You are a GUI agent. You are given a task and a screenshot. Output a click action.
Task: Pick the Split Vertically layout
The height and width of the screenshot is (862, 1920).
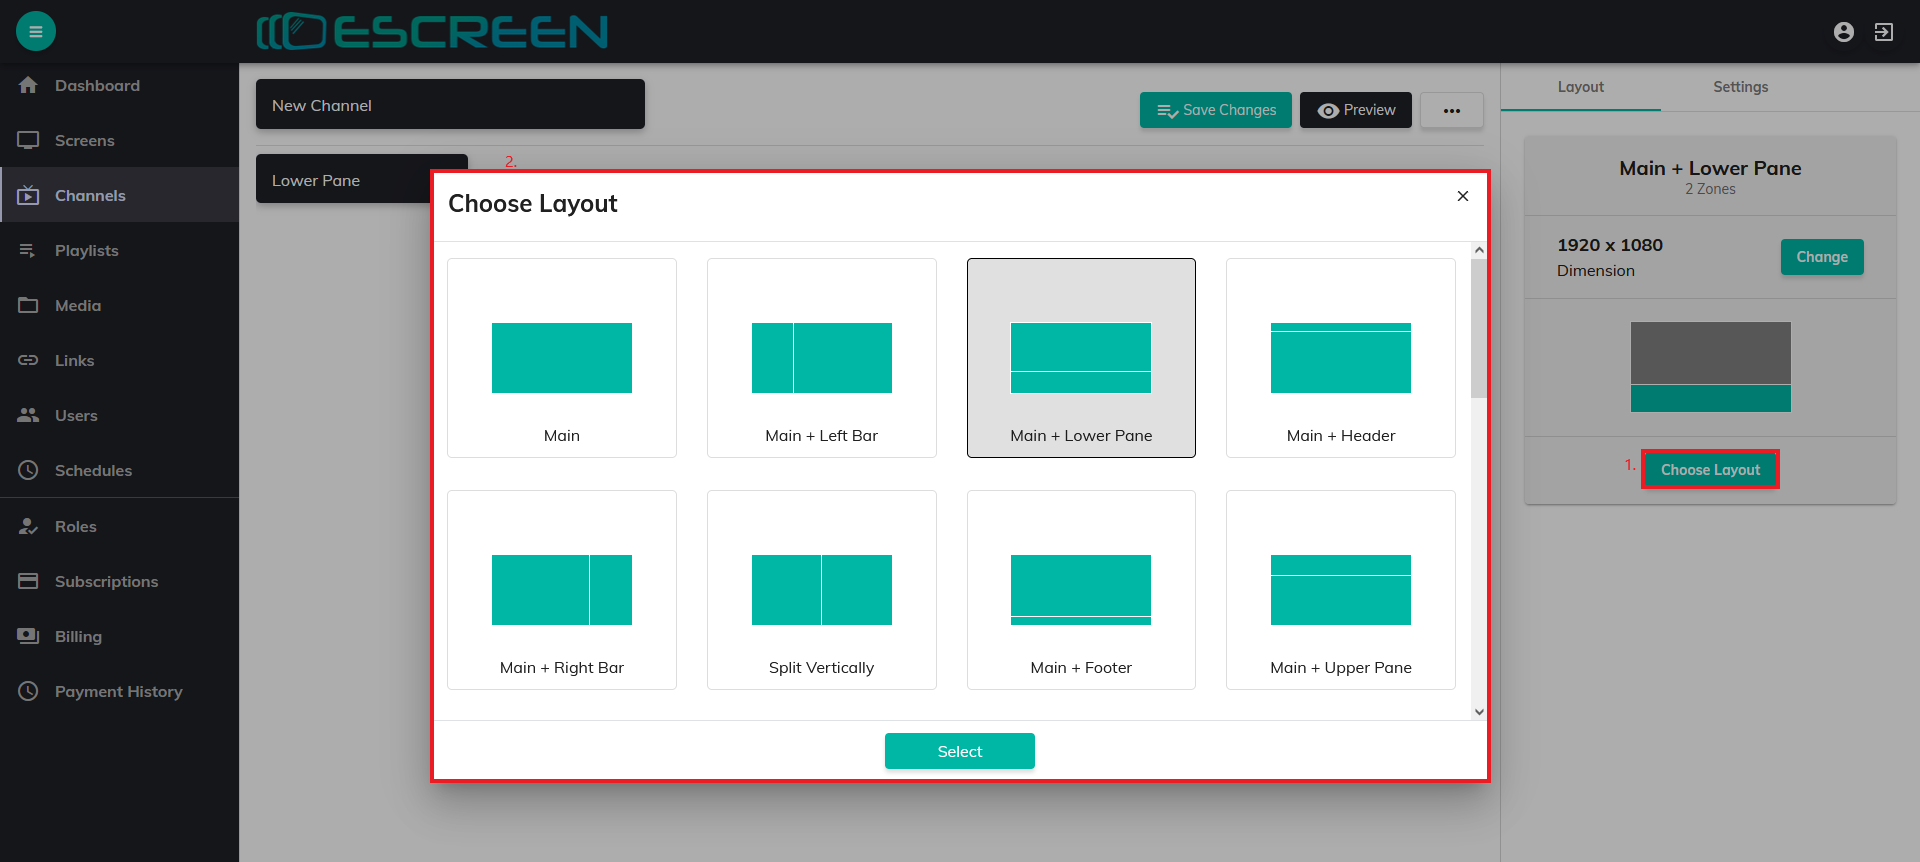[821, 590]
